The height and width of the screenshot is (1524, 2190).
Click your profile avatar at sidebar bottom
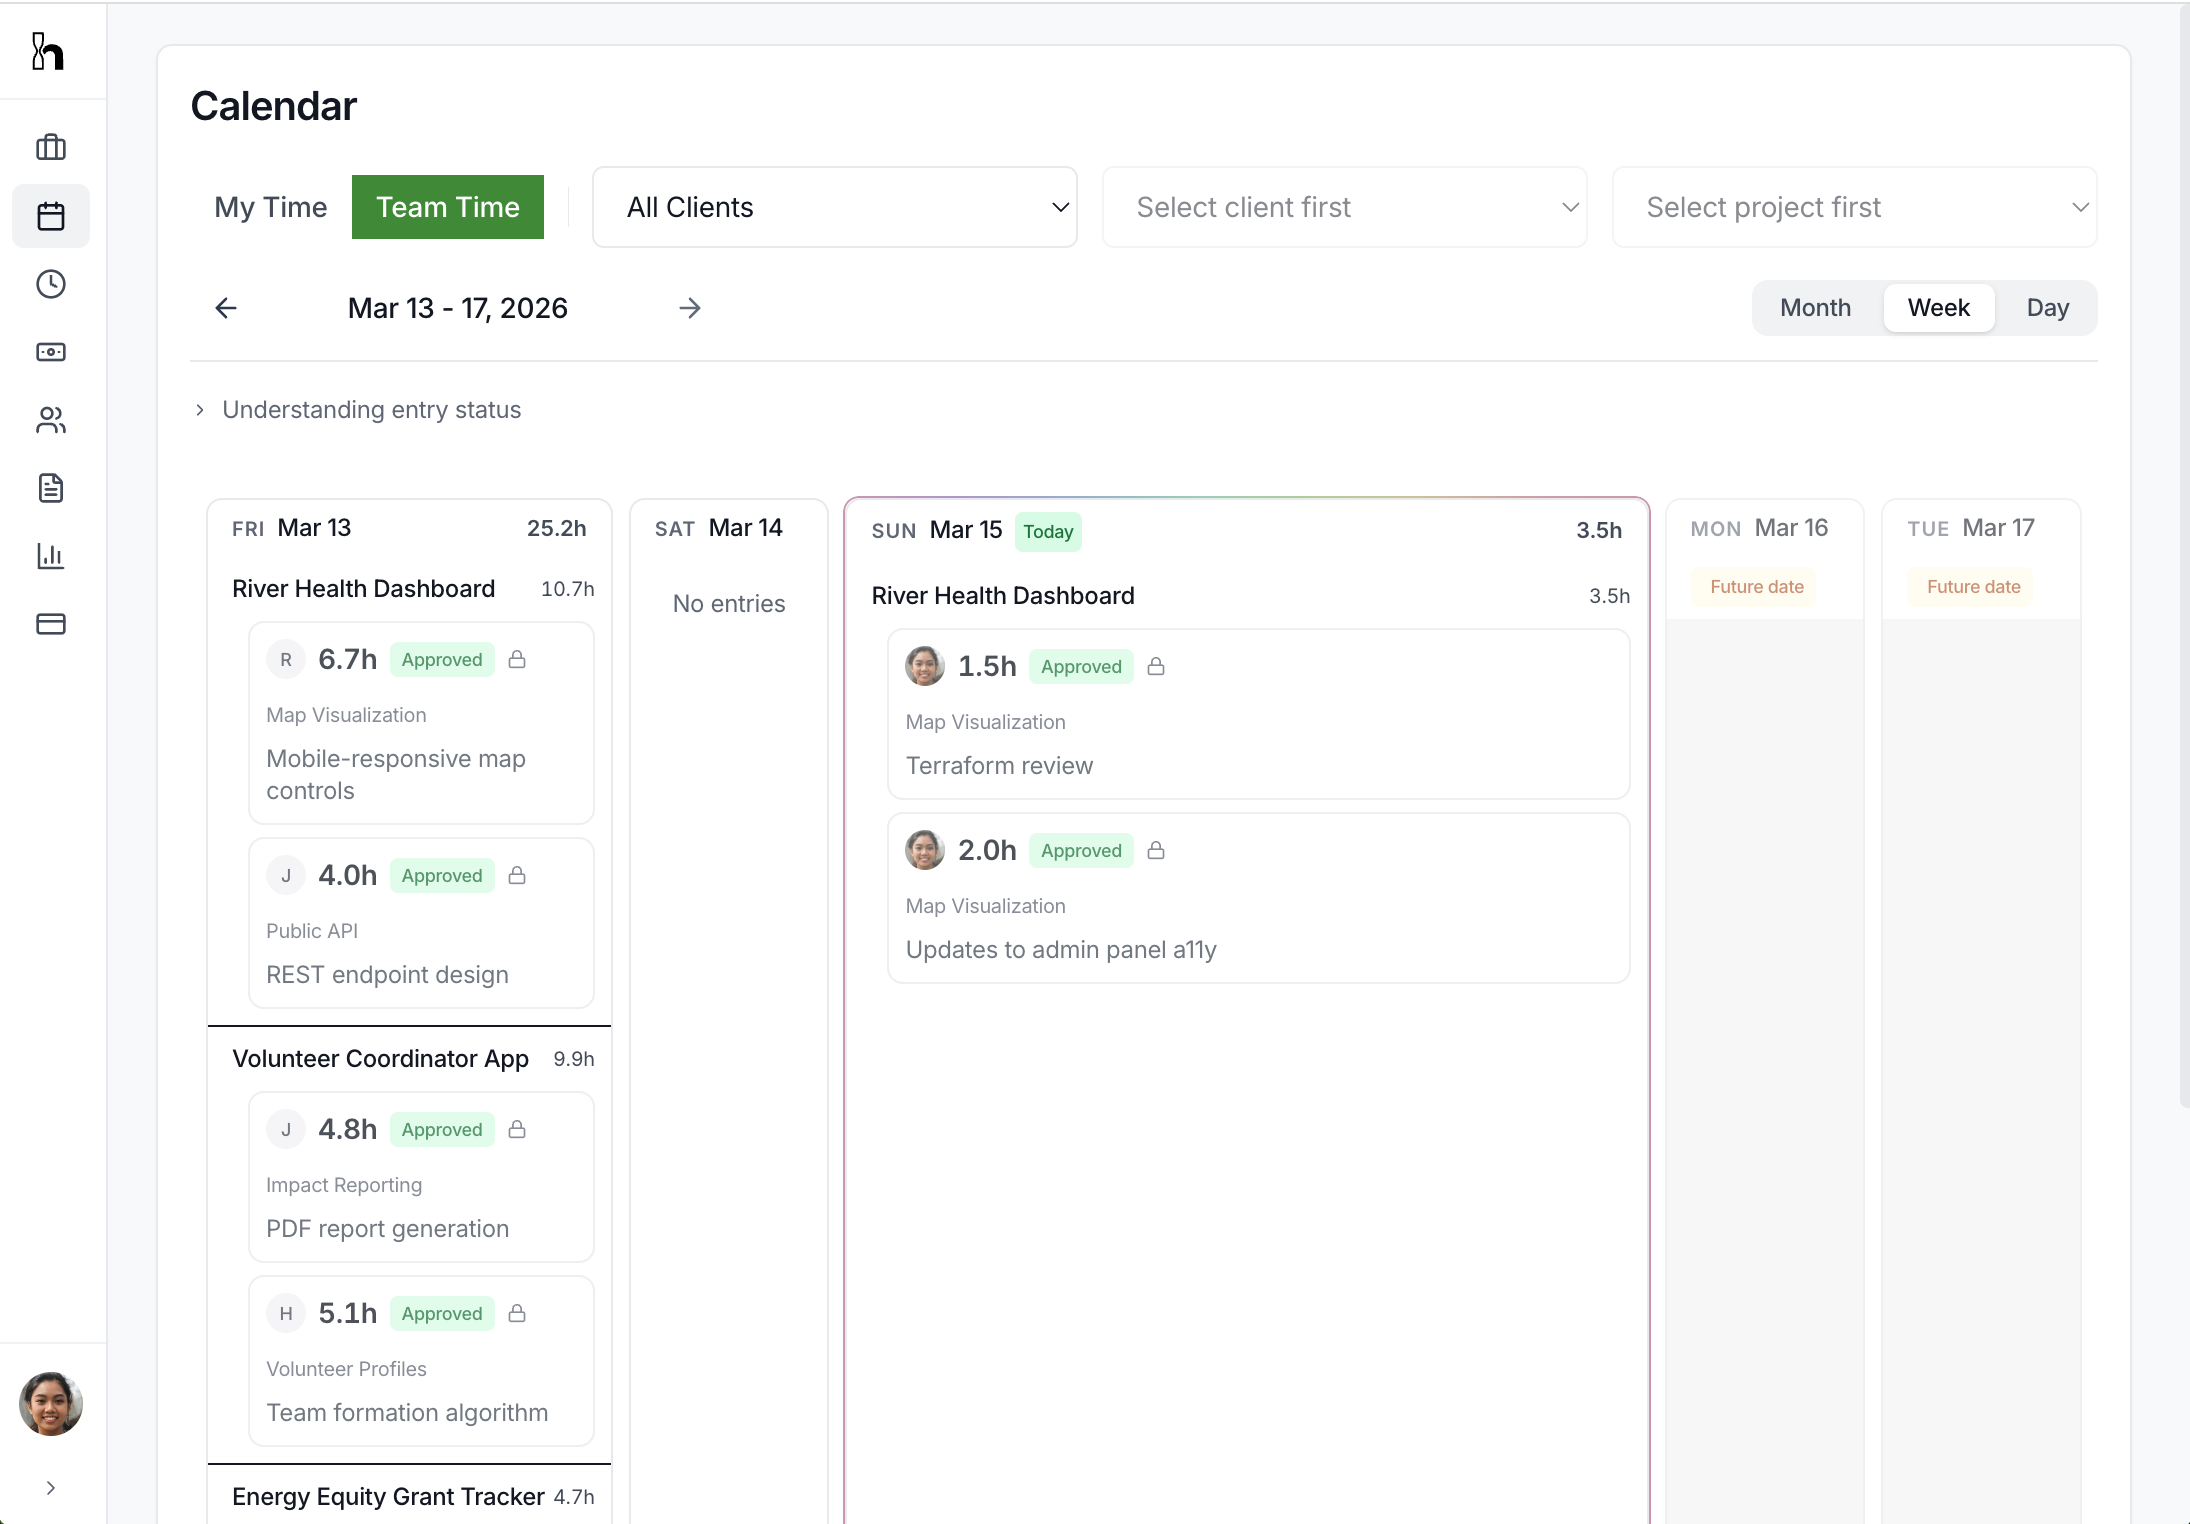pos(51,1404)
